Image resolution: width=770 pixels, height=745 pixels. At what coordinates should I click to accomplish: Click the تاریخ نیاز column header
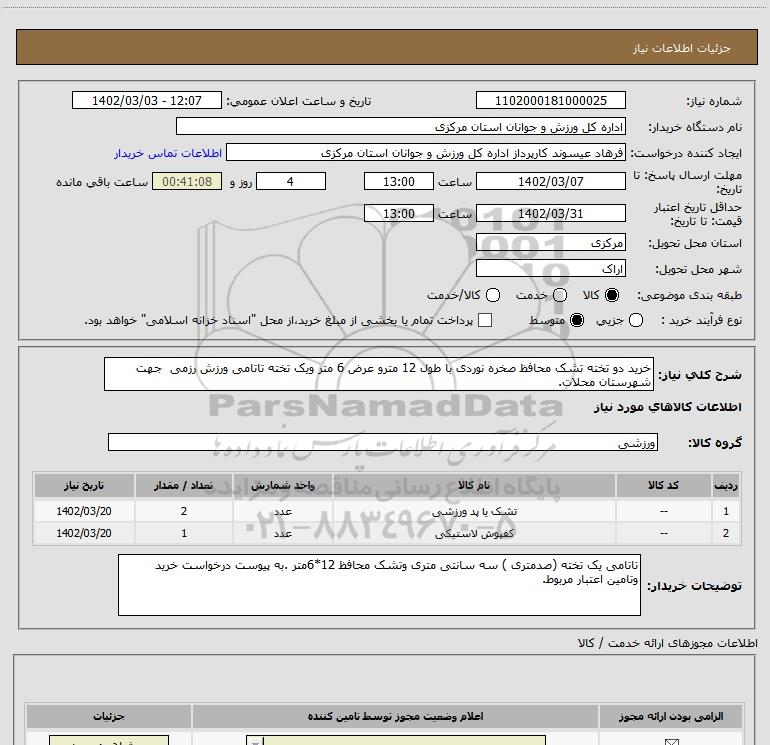pyautogui.click(x=84, y=486)
